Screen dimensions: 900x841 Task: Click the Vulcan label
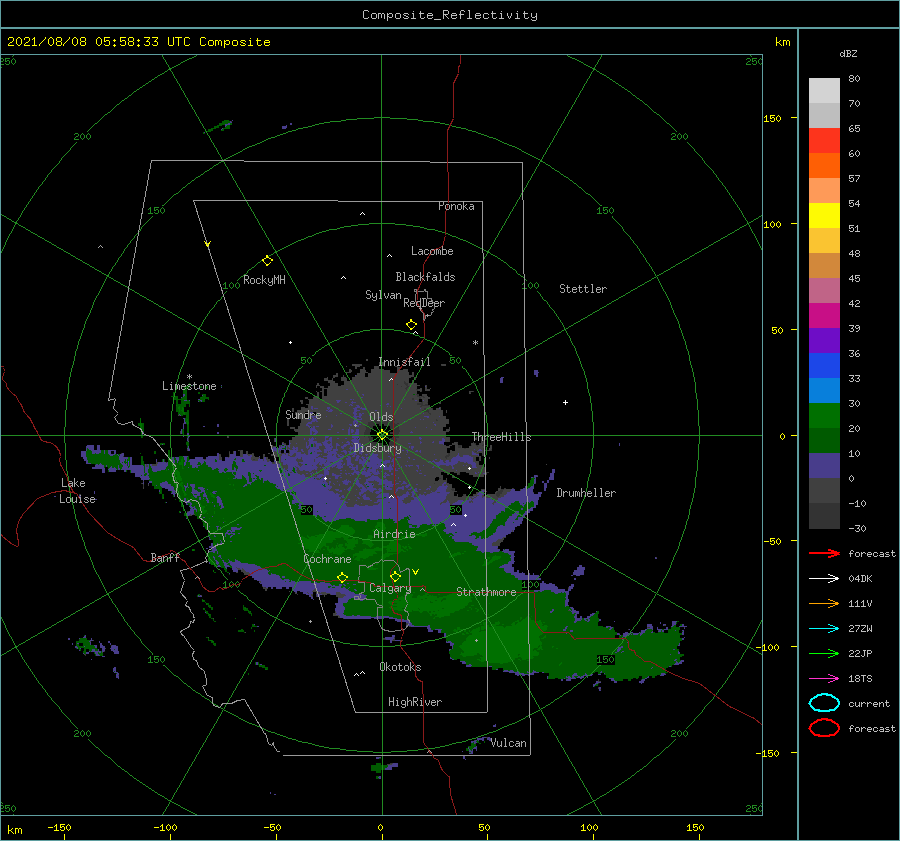508,743
